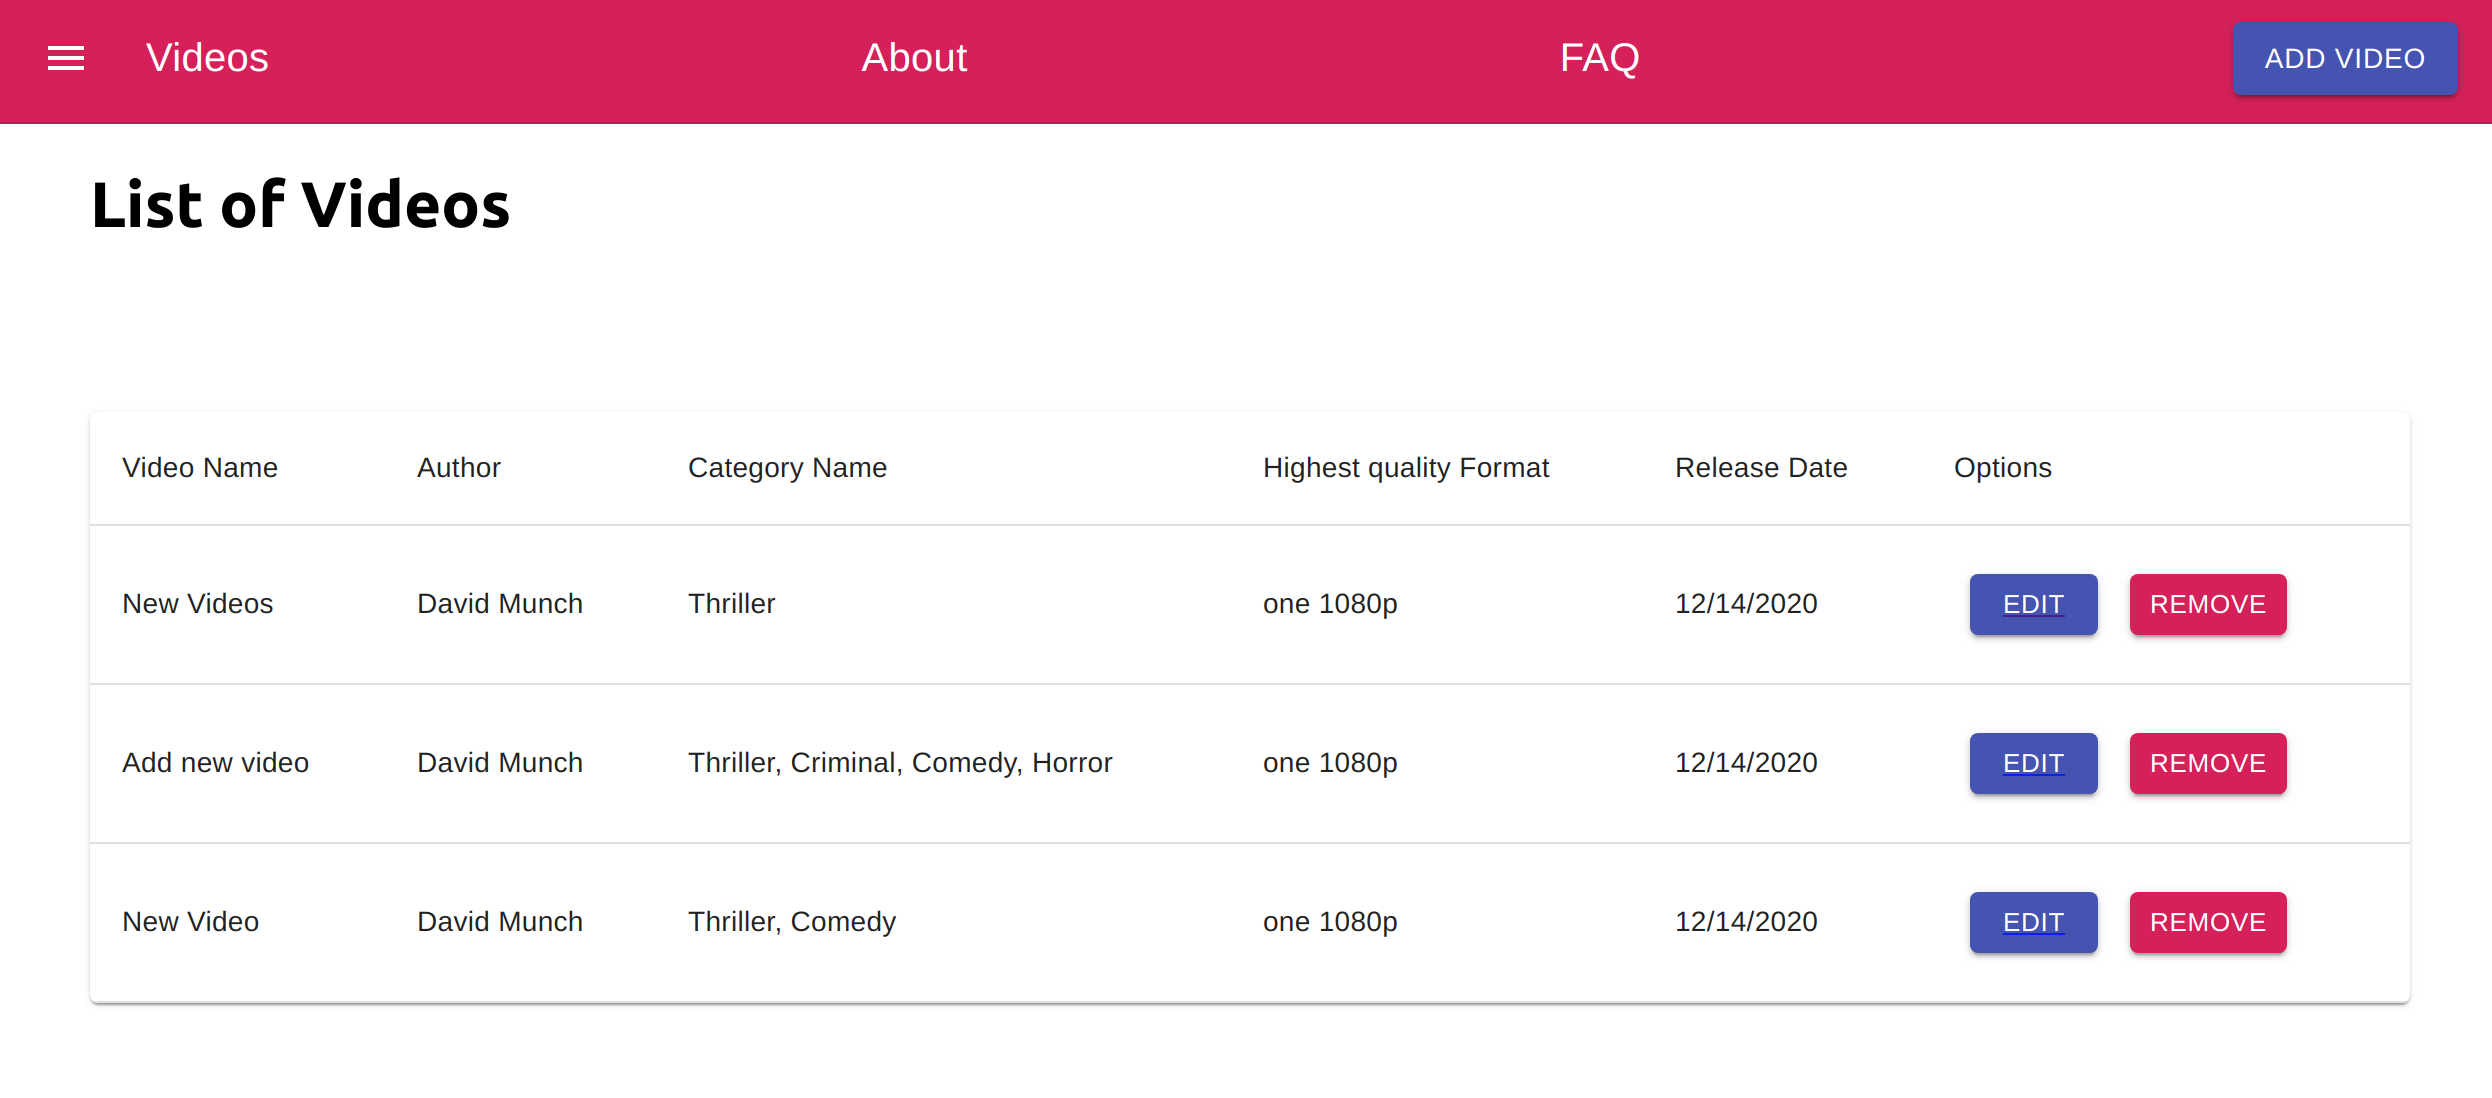
Task: Click the Release Date column header
Action: pyautogui.click(x=1760, y=468)
